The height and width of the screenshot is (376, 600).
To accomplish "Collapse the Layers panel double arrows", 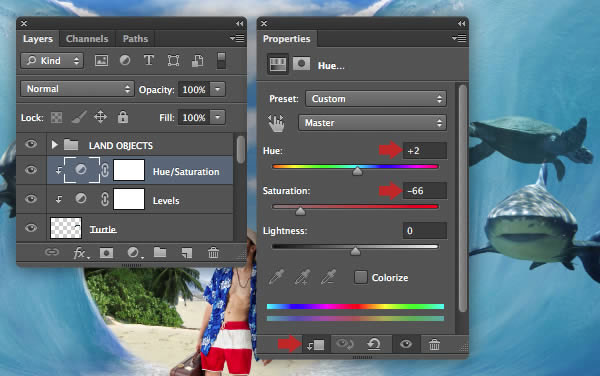I will click(240, 24).
